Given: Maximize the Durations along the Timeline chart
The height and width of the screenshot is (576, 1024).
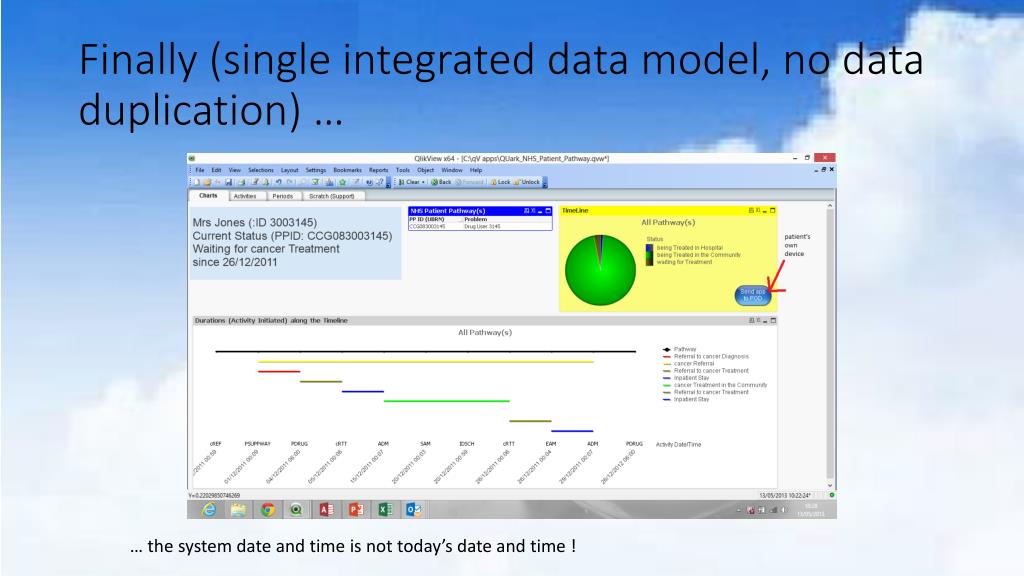Looking at the screenshot, I should pyautogui.click(x=773, y=321).
